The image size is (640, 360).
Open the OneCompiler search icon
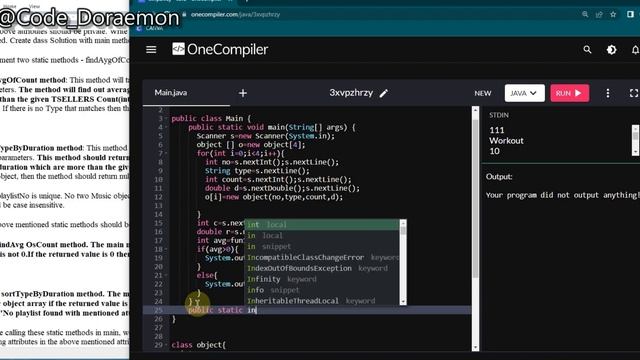[x=587, y=50]
